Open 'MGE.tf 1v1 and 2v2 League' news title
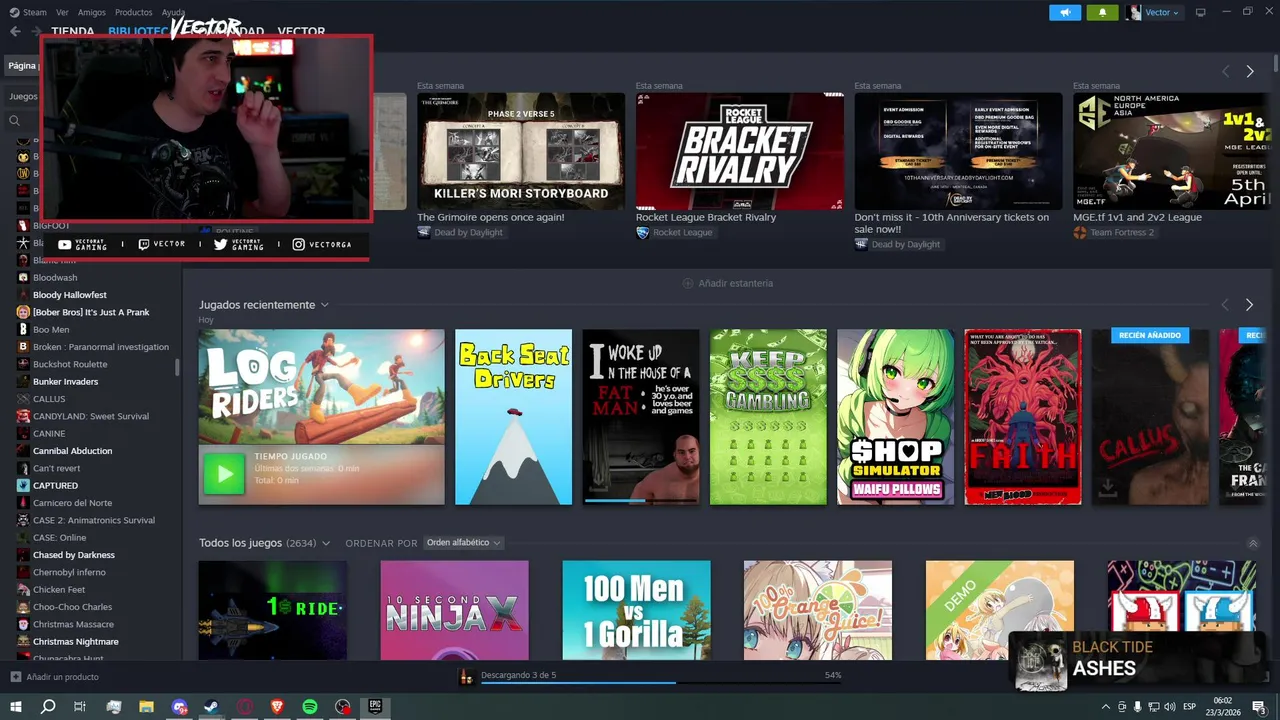The height and width of the screenshot is (720, 1280). click(1138, 217)
